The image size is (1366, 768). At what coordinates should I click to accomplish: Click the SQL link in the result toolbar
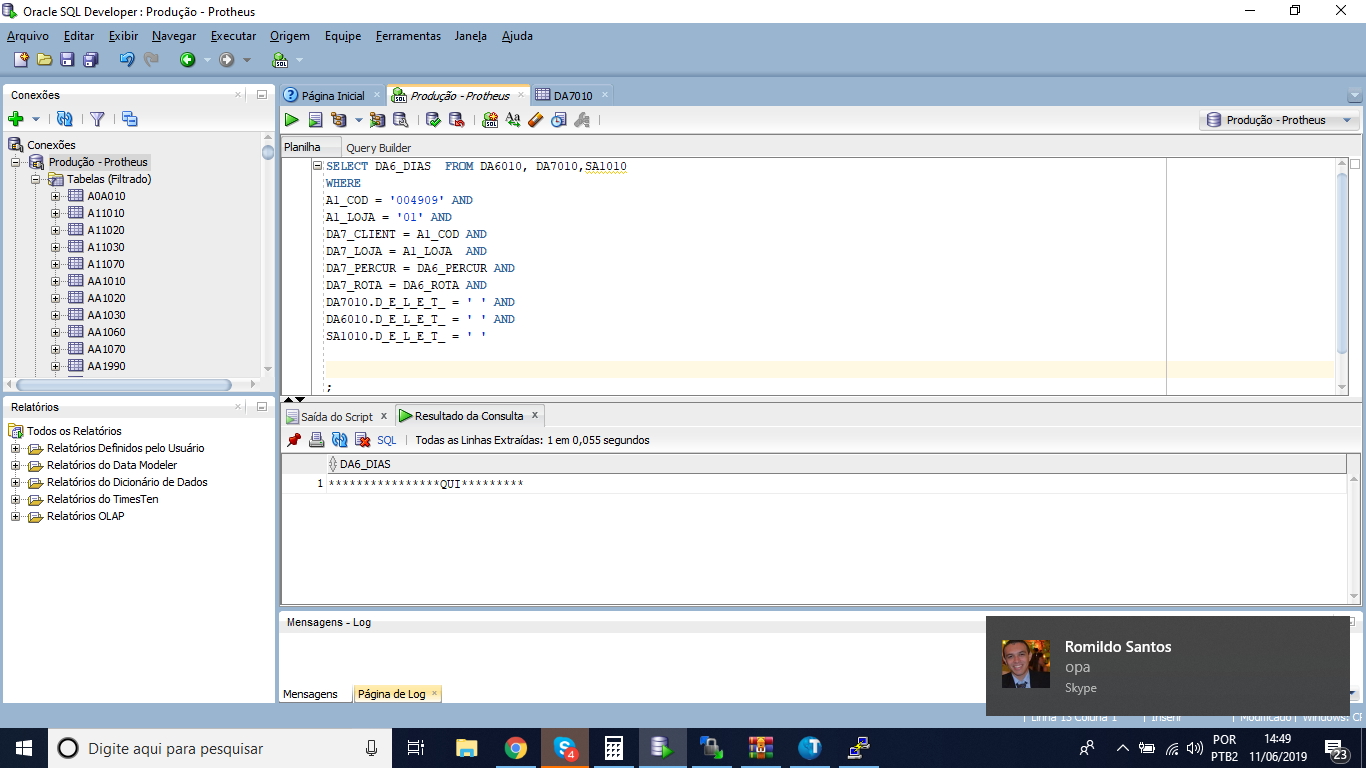[x=387, y=440]
